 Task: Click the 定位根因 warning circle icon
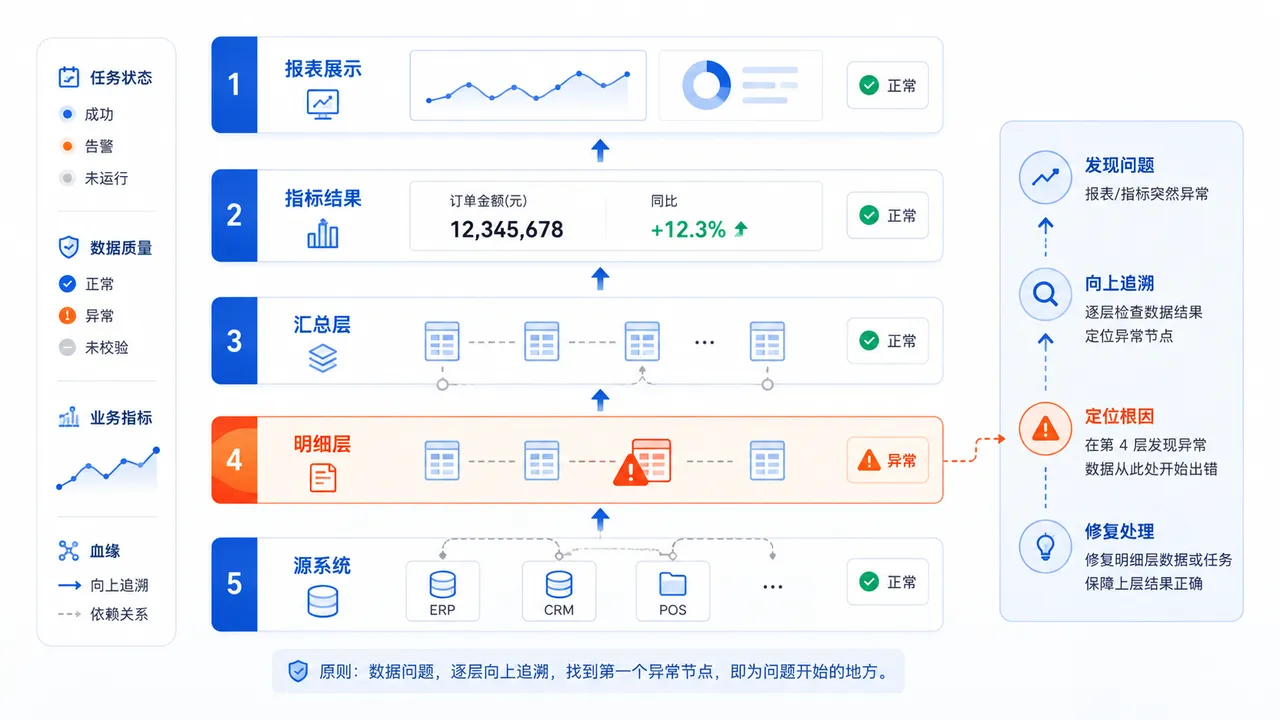click(1045, 429)
